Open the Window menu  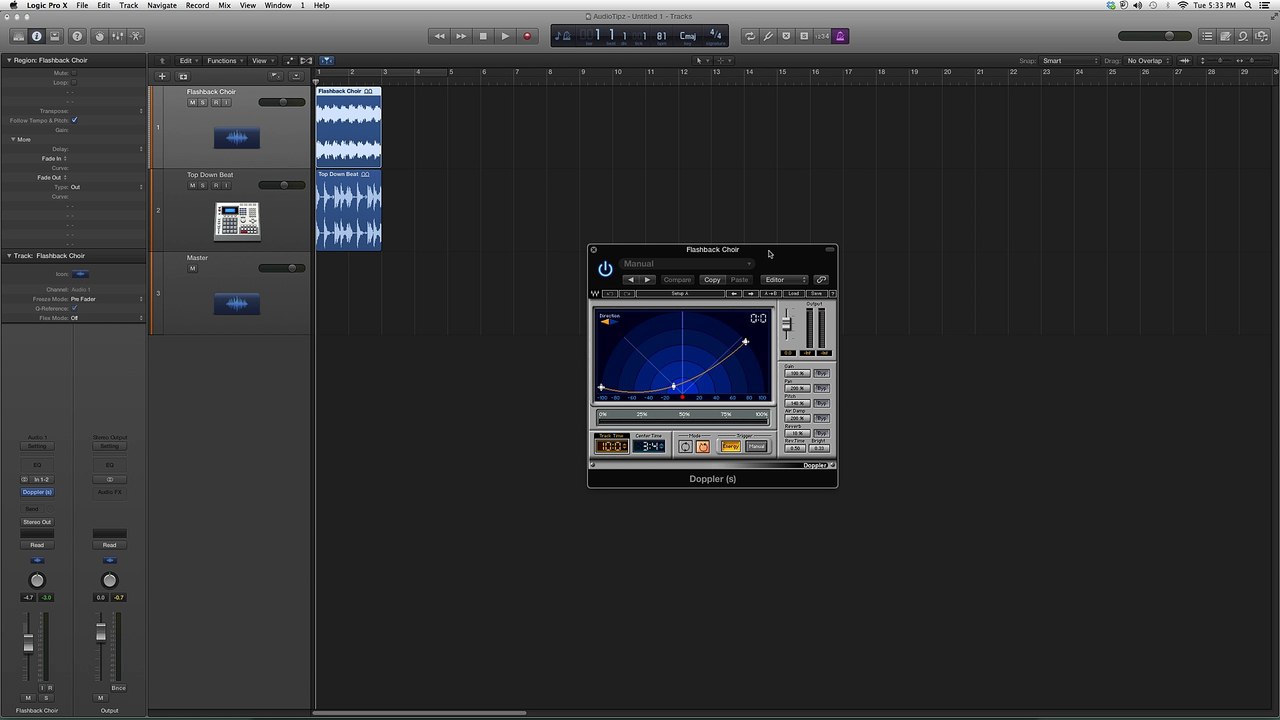pyautogui.click(x=278, y=5)
